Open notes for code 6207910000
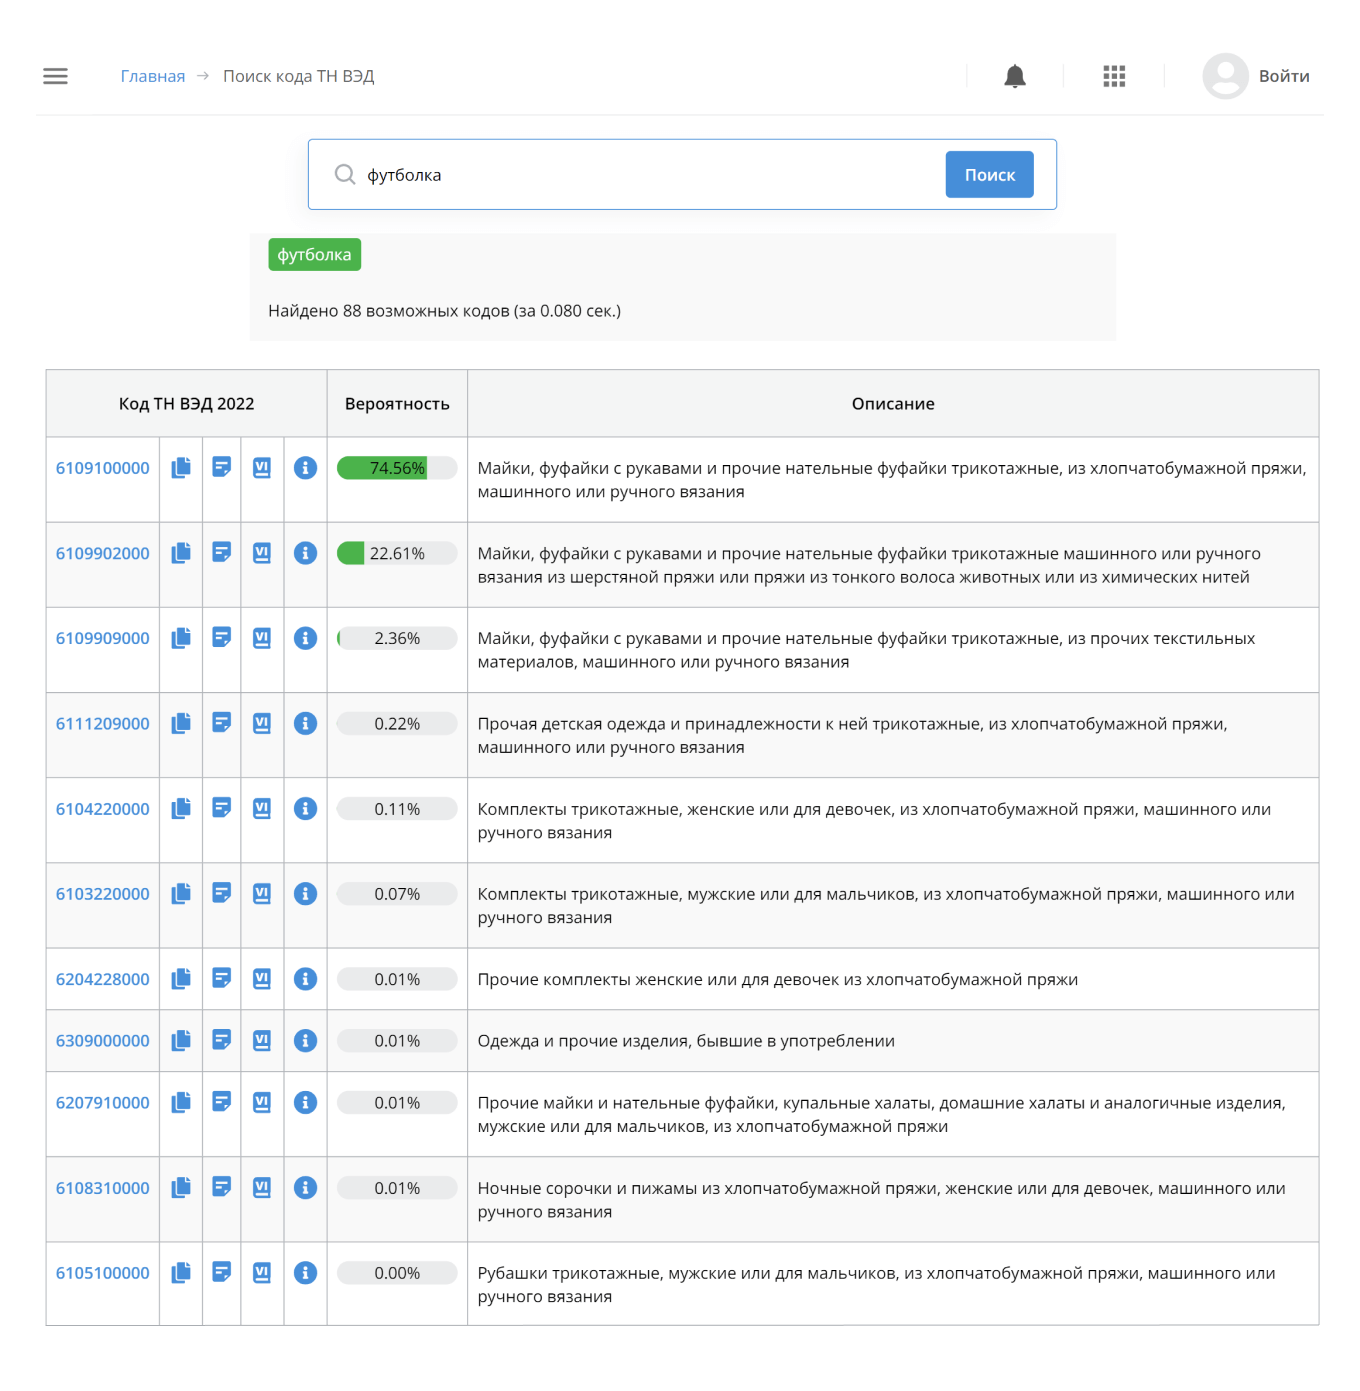This screenshot has width=1360, height=1391. click(222, 1102)
